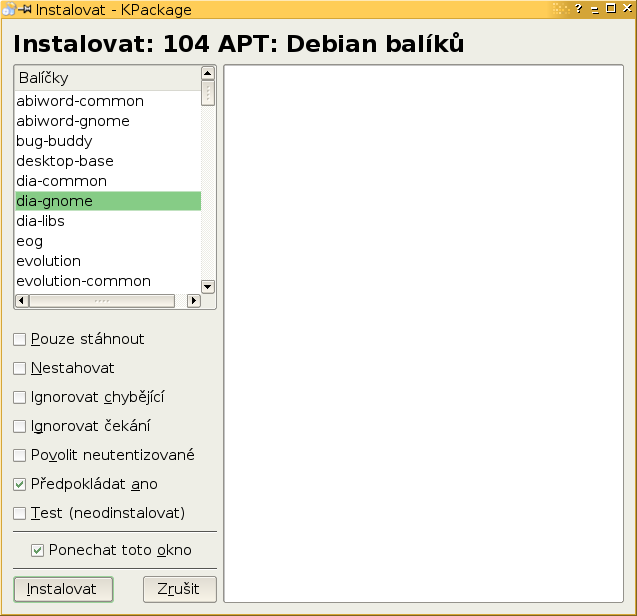The image size is (637, 616).
Task: Click the horizontal scroll left arrow
Action: [22, 301]
